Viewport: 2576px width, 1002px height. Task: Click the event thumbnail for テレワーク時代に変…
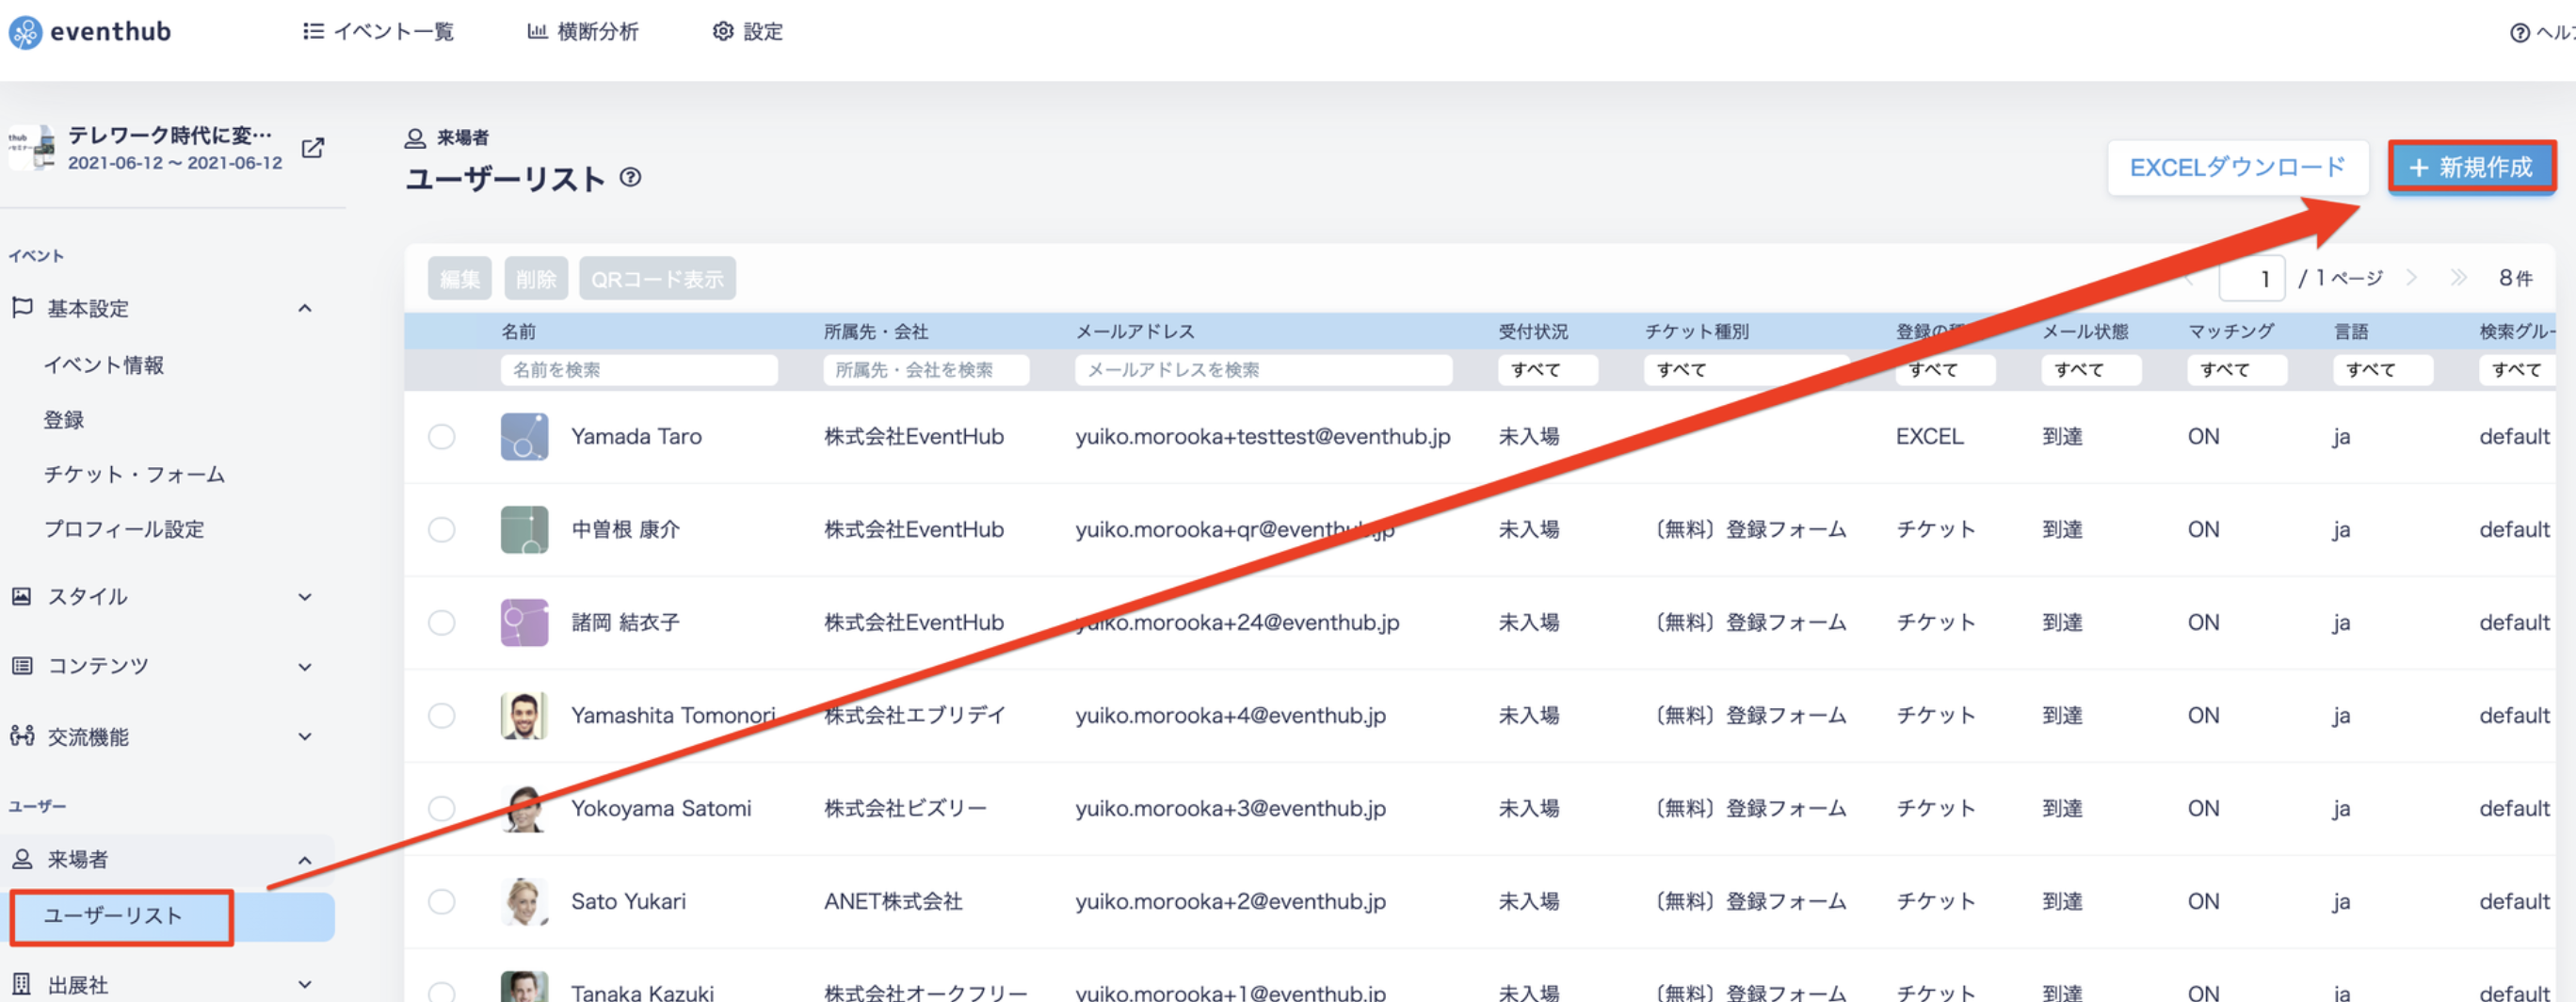pos(32,148)
